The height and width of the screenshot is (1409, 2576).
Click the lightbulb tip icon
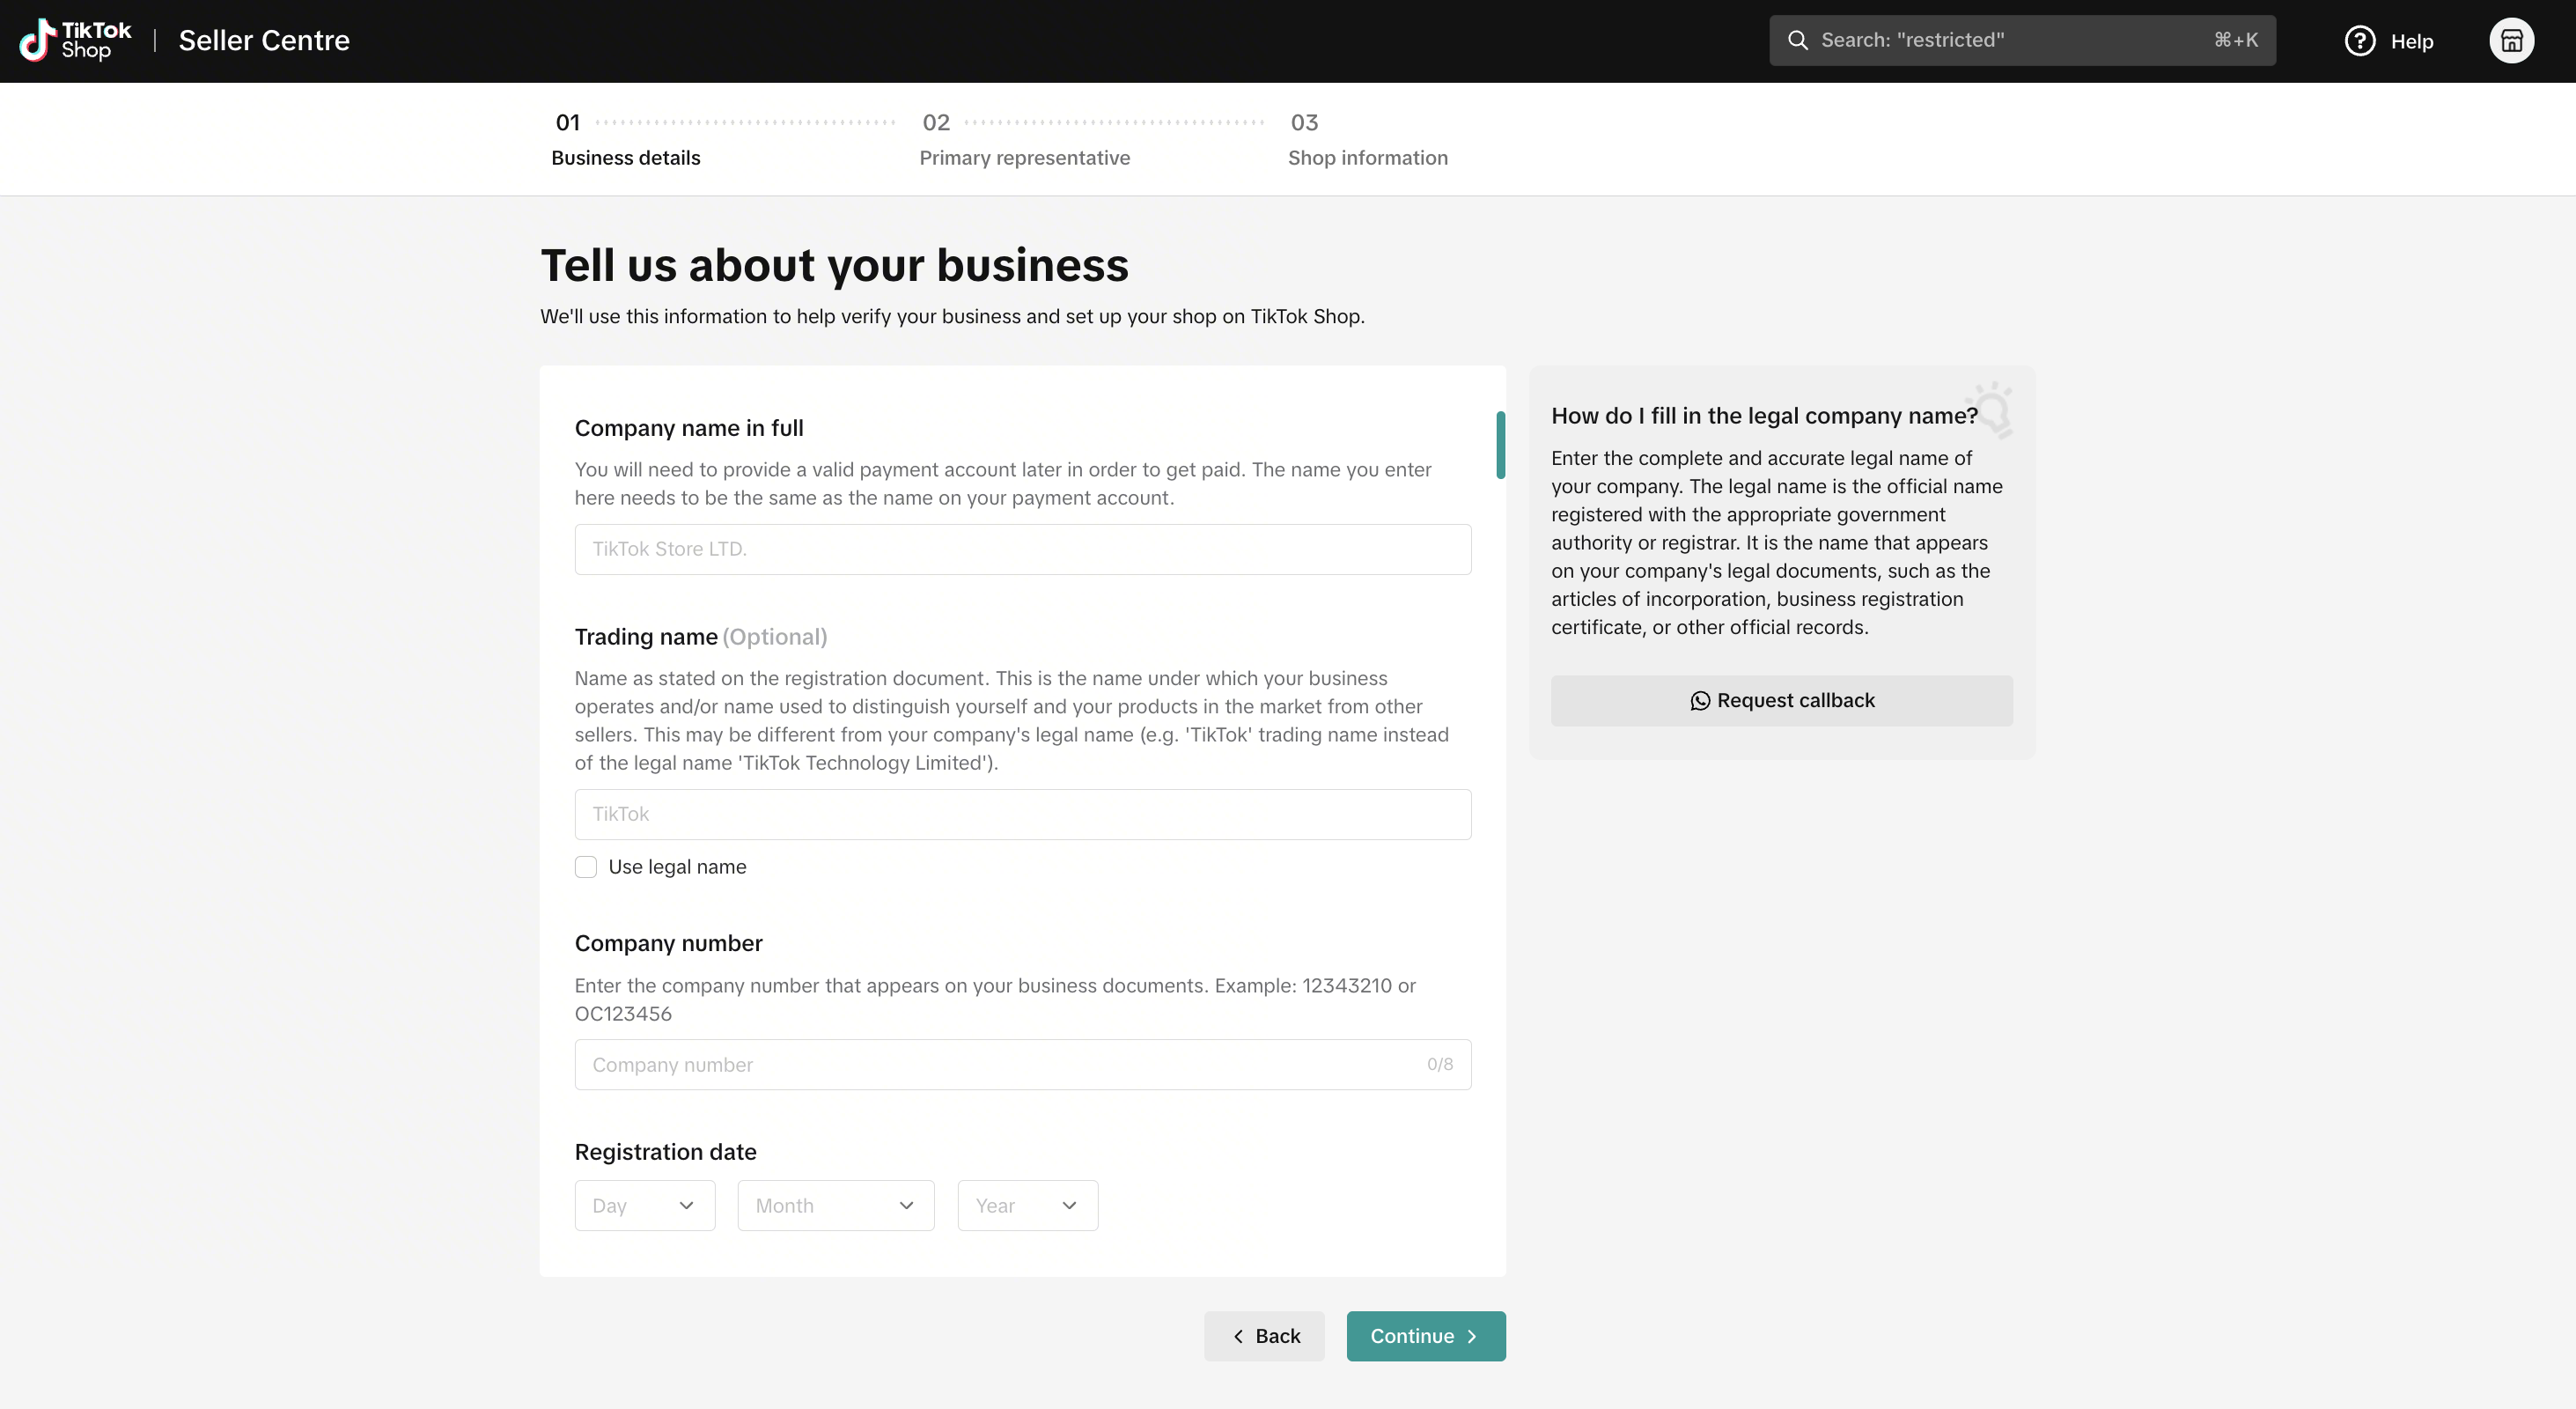click(1991, 410)
